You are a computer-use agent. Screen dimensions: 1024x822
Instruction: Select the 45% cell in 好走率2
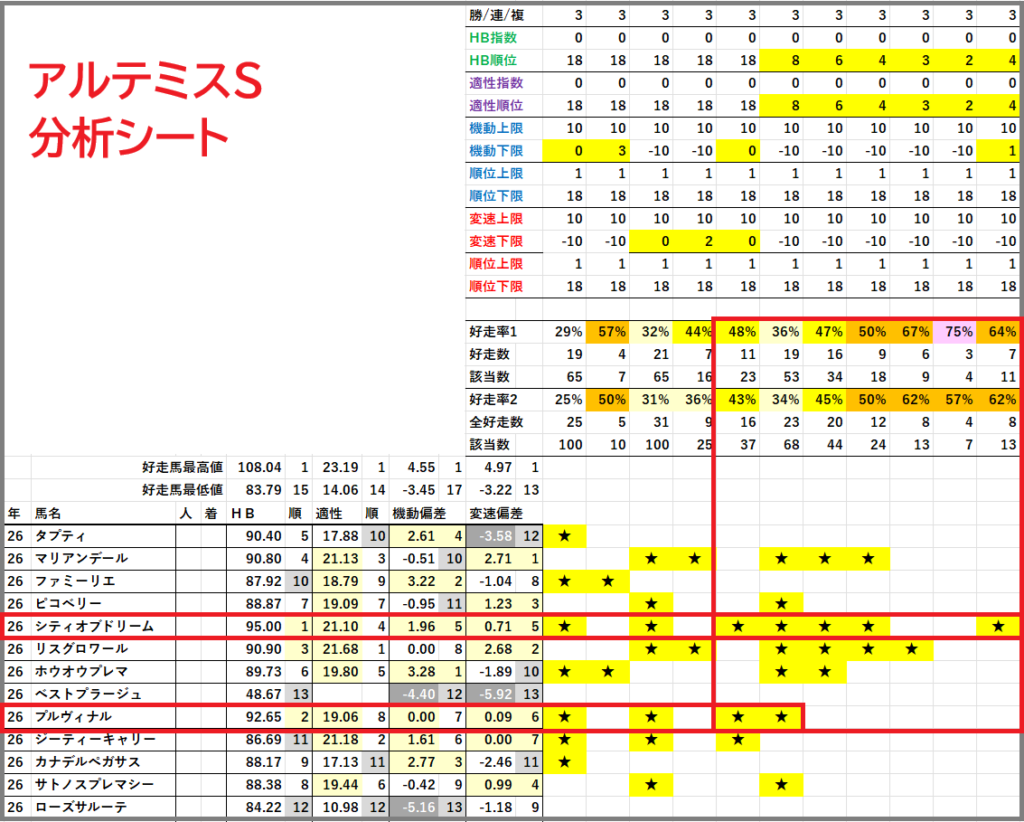point(825,400)
